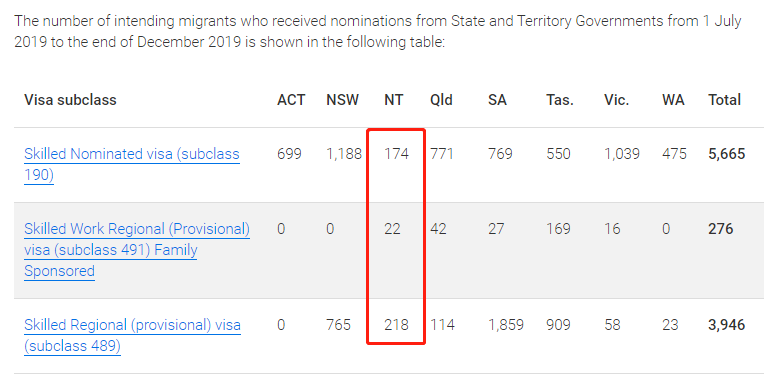The height and width of the screenshot is (374, 765).
Task: Click the Tas. column header
Action: point(560,100)
